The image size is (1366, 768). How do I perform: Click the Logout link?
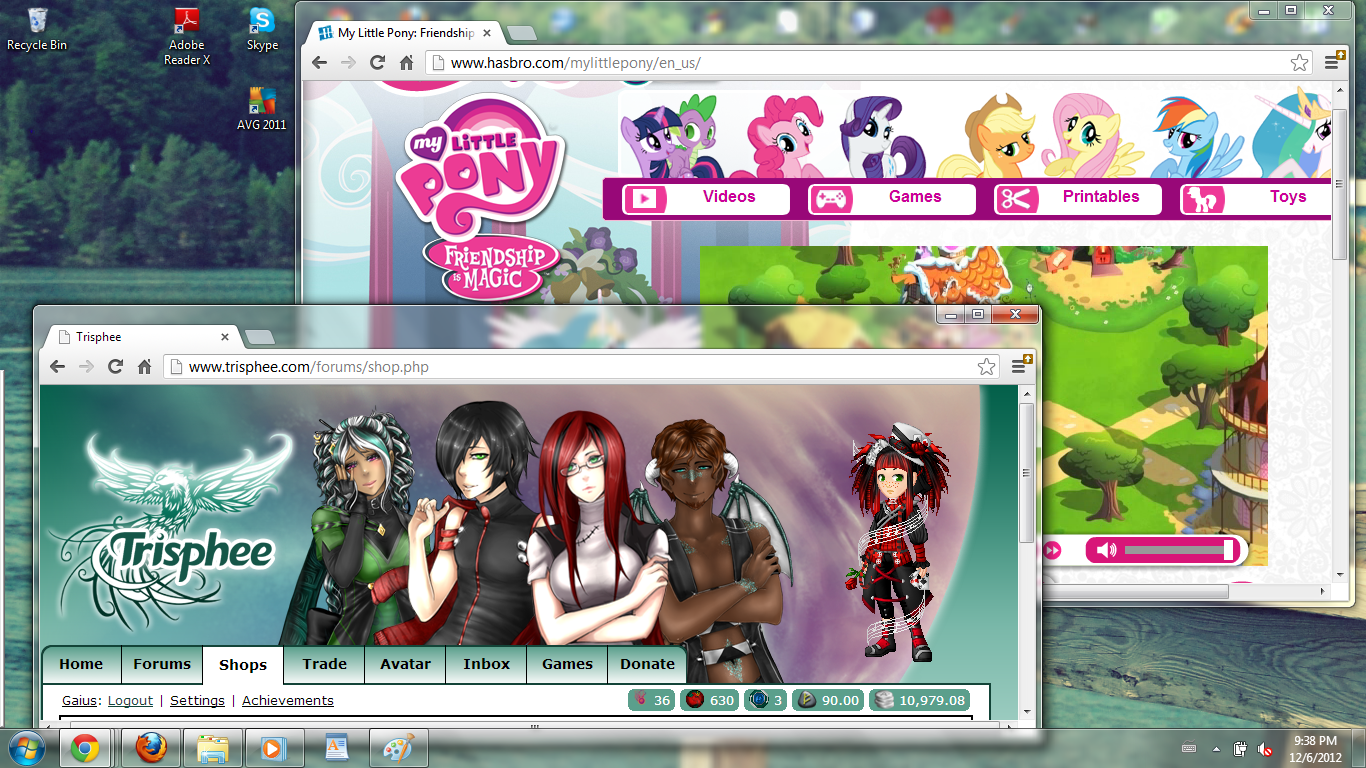click(x=130, y=700)
